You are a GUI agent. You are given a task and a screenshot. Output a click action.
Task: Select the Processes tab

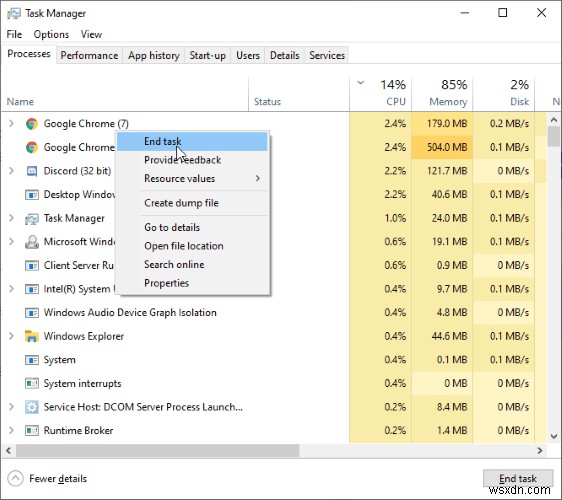pyautogui.click(x=29, y=54)
